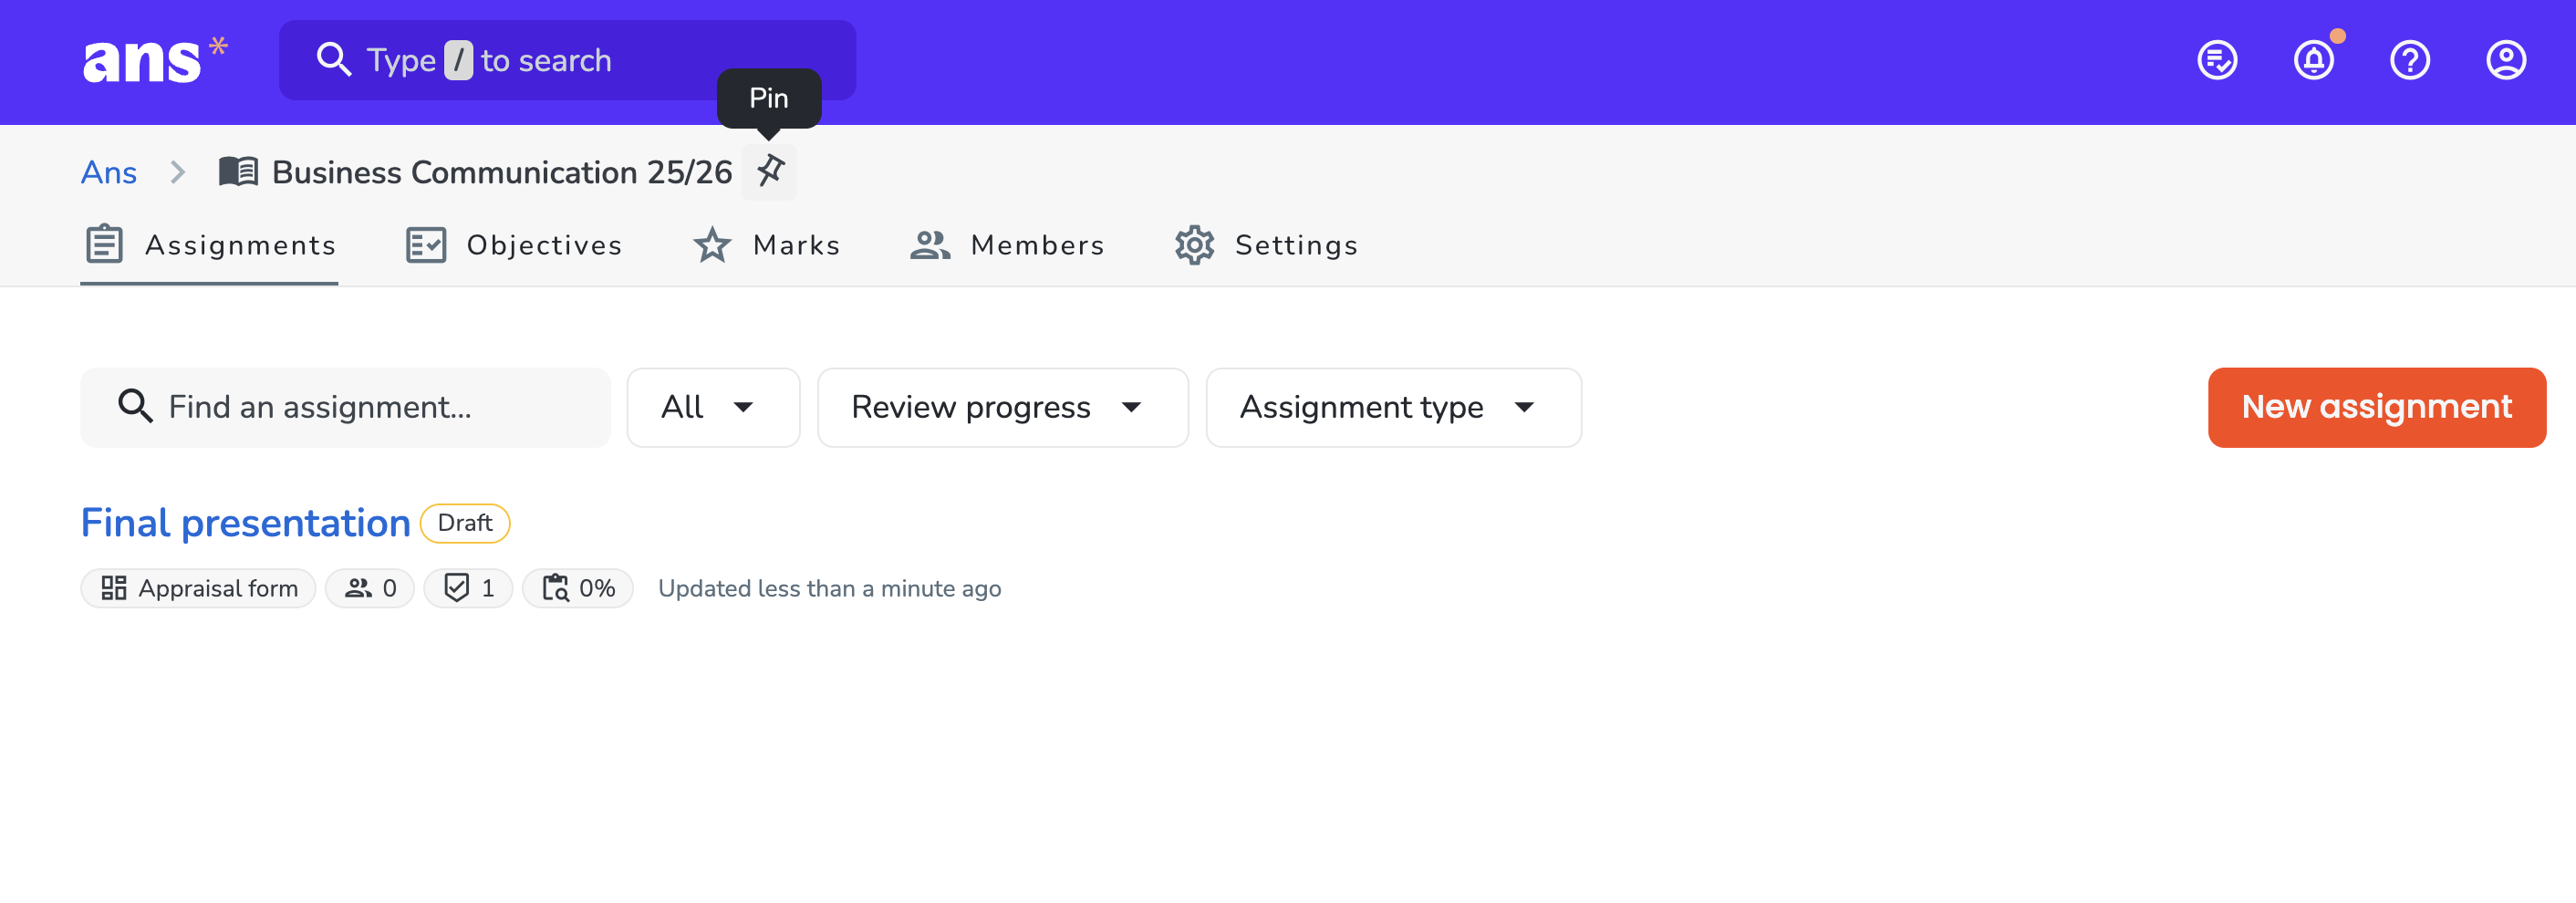Click the shield checkmark count chip
The width and height of the screenshot is (2576, 903).
point(468,588)
